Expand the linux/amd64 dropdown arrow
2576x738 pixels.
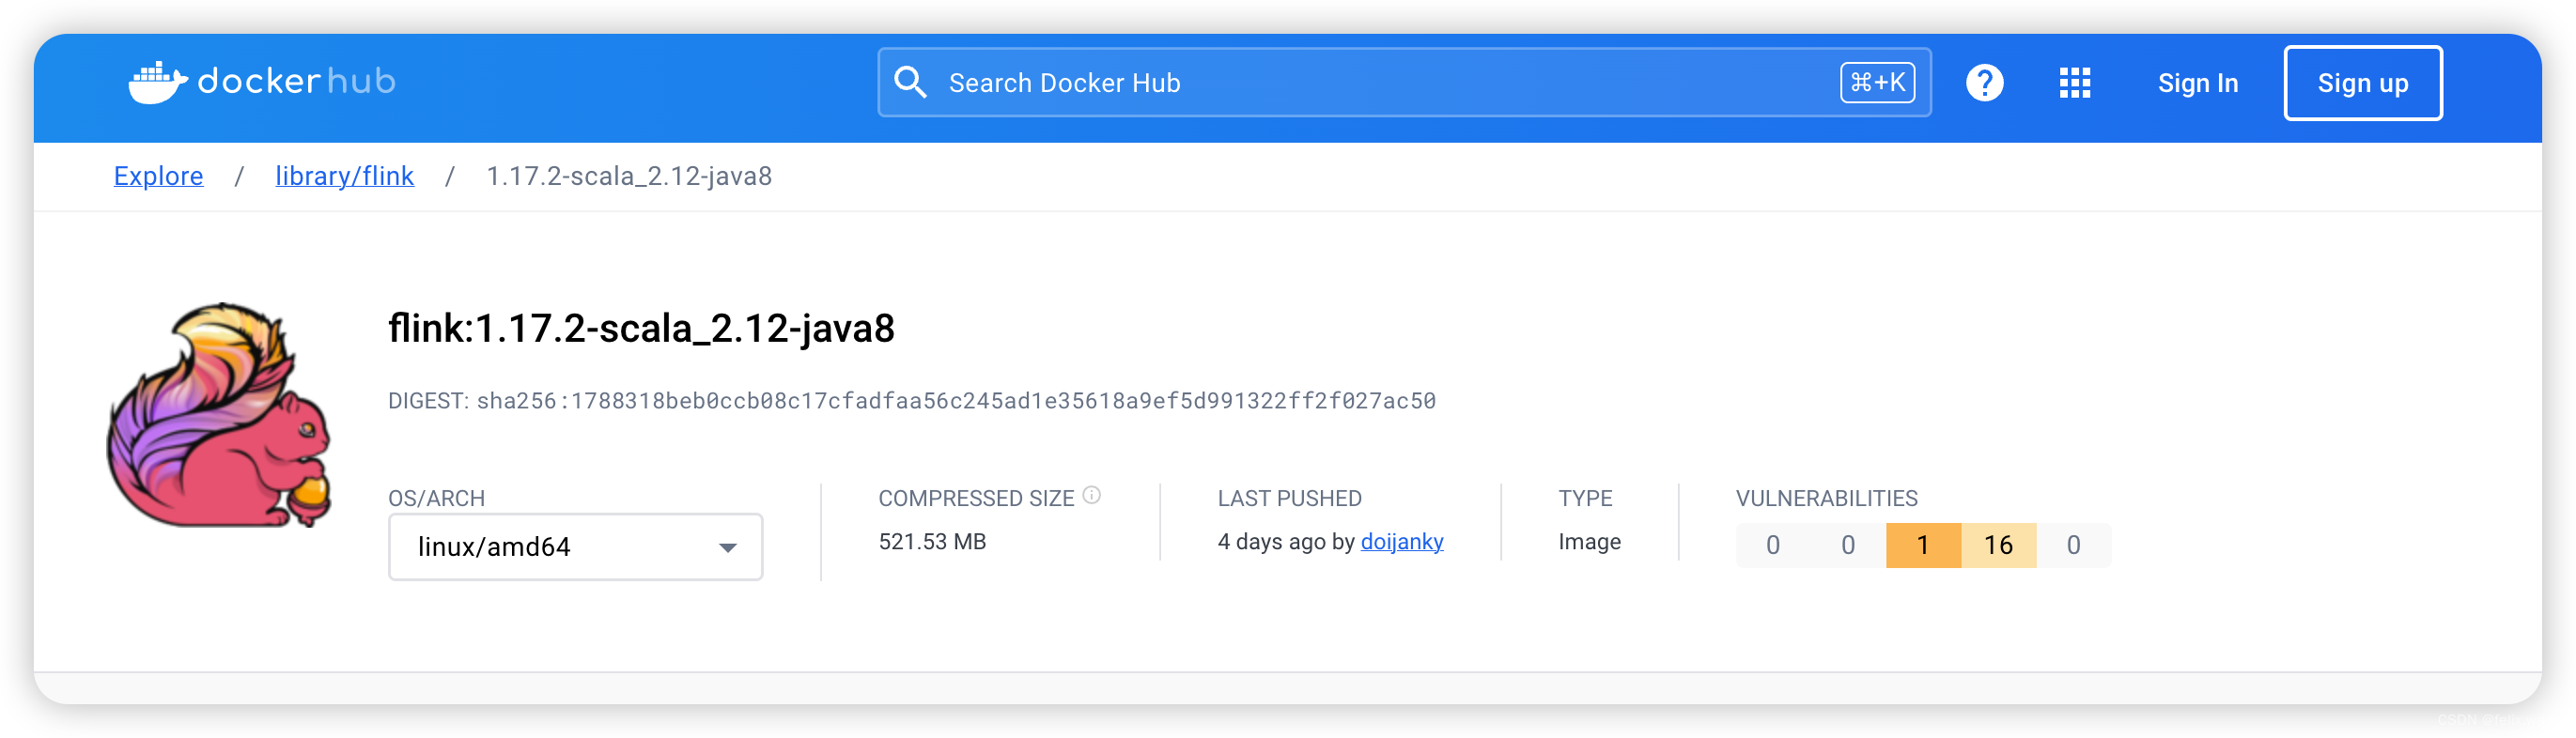pyautogui.click(x=727, y=547)
